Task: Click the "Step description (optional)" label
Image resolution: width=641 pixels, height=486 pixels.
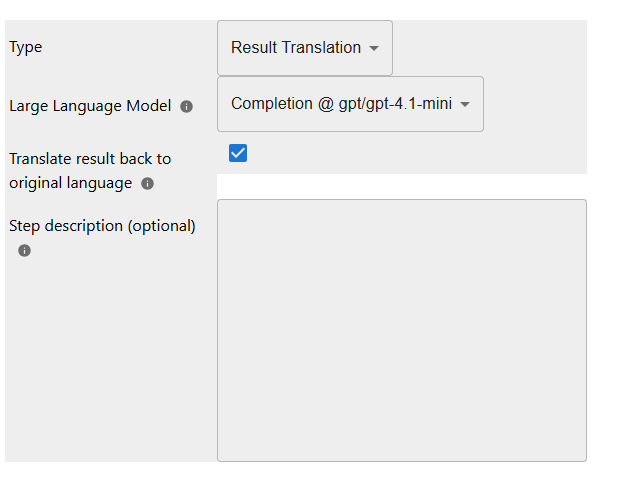Action: click(x=102, y=226)
